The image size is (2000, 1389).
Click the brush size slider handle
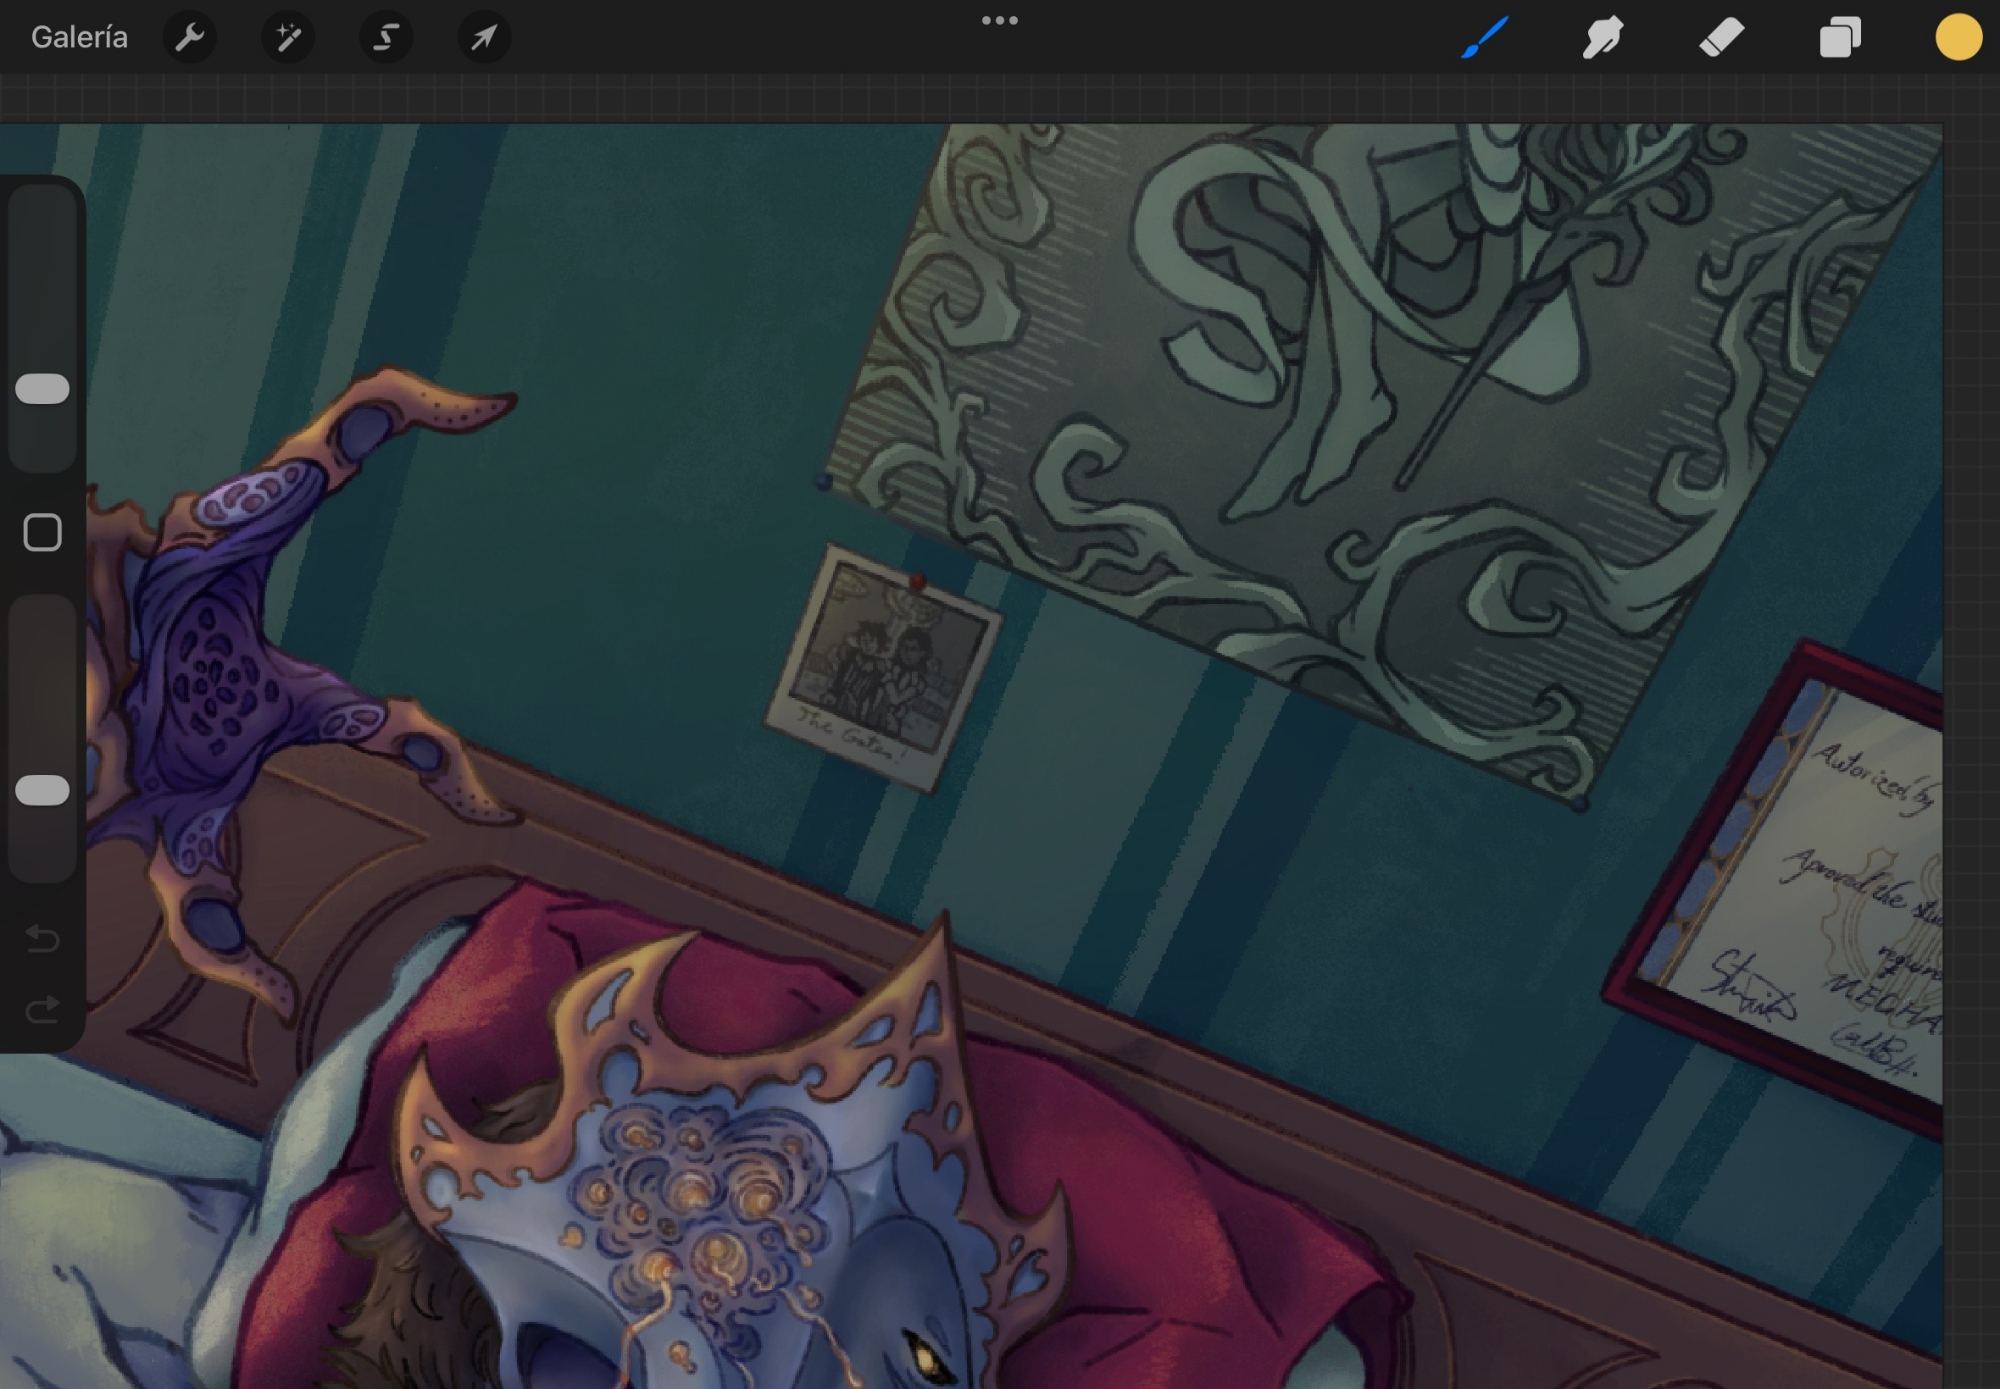click(42, 389)
